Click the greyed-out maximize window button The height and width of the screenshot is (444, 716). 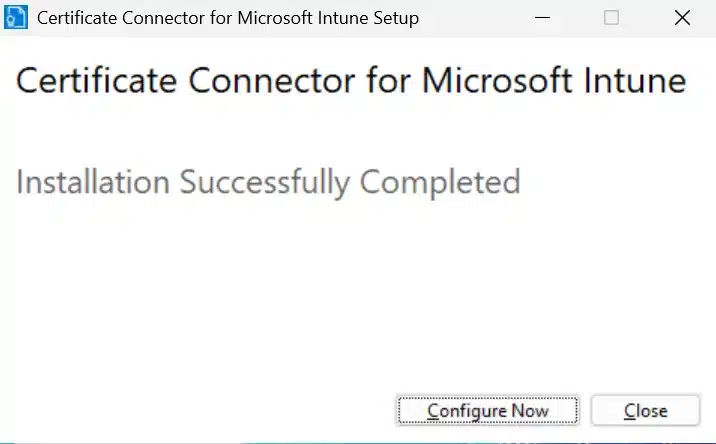612,18
